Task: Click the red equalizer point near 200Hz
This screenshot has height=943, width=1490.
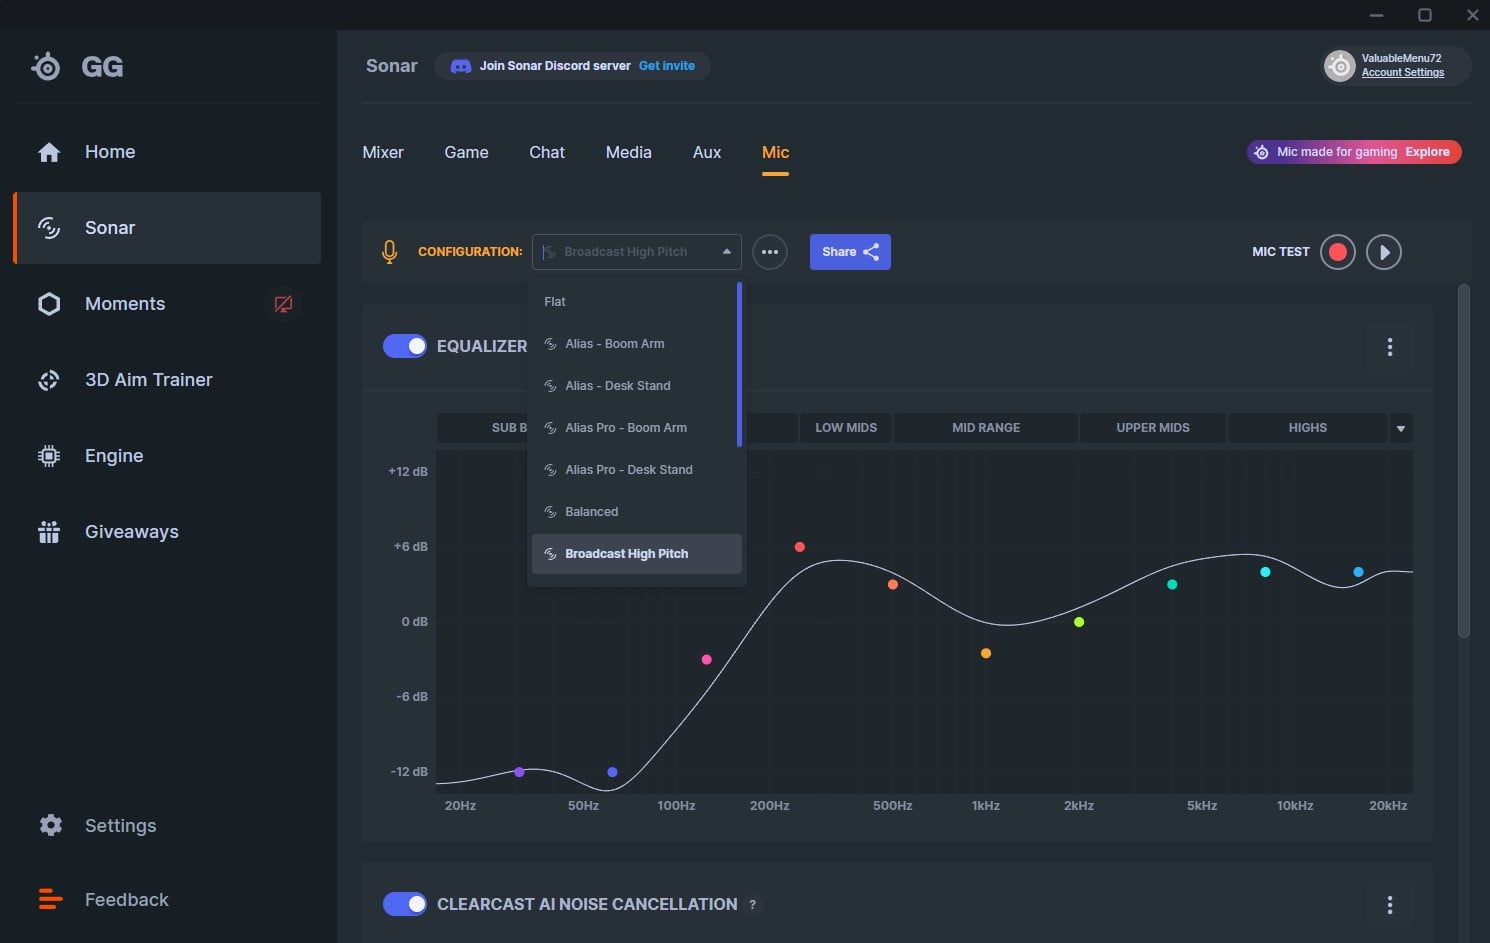Action: click(799, 547)
